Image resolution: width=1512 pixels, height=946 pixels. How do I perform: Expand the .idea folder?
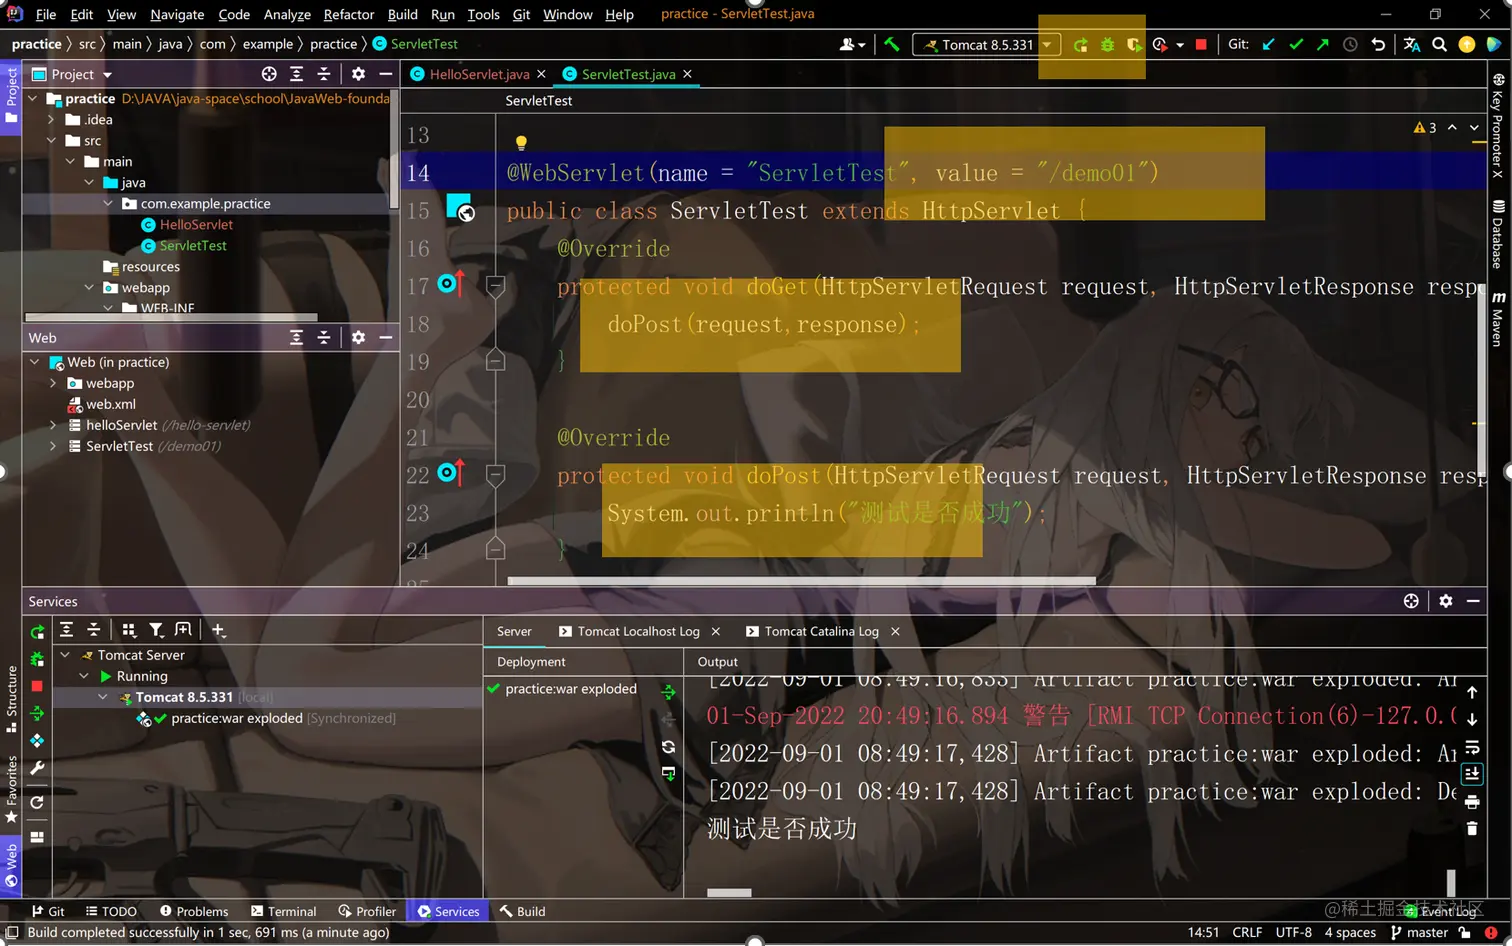51,119
